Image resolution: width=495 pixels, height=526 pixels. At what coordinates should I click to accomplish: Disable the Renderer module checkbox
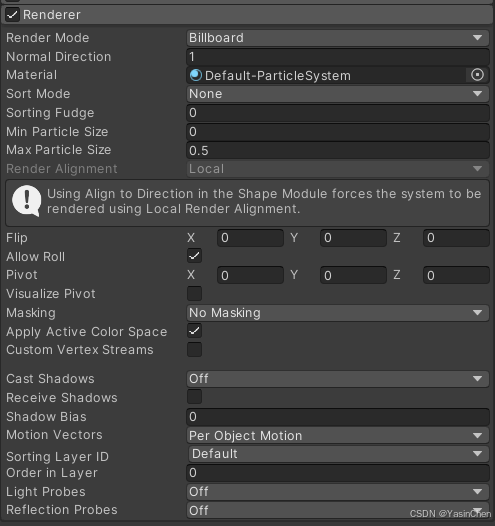[12, 15]
